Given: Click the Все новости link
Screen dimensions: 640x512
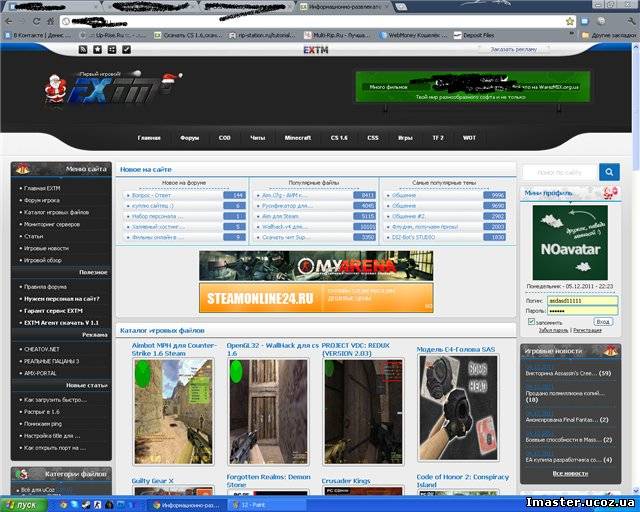Looking at the screenshot, I should [570, 473].
